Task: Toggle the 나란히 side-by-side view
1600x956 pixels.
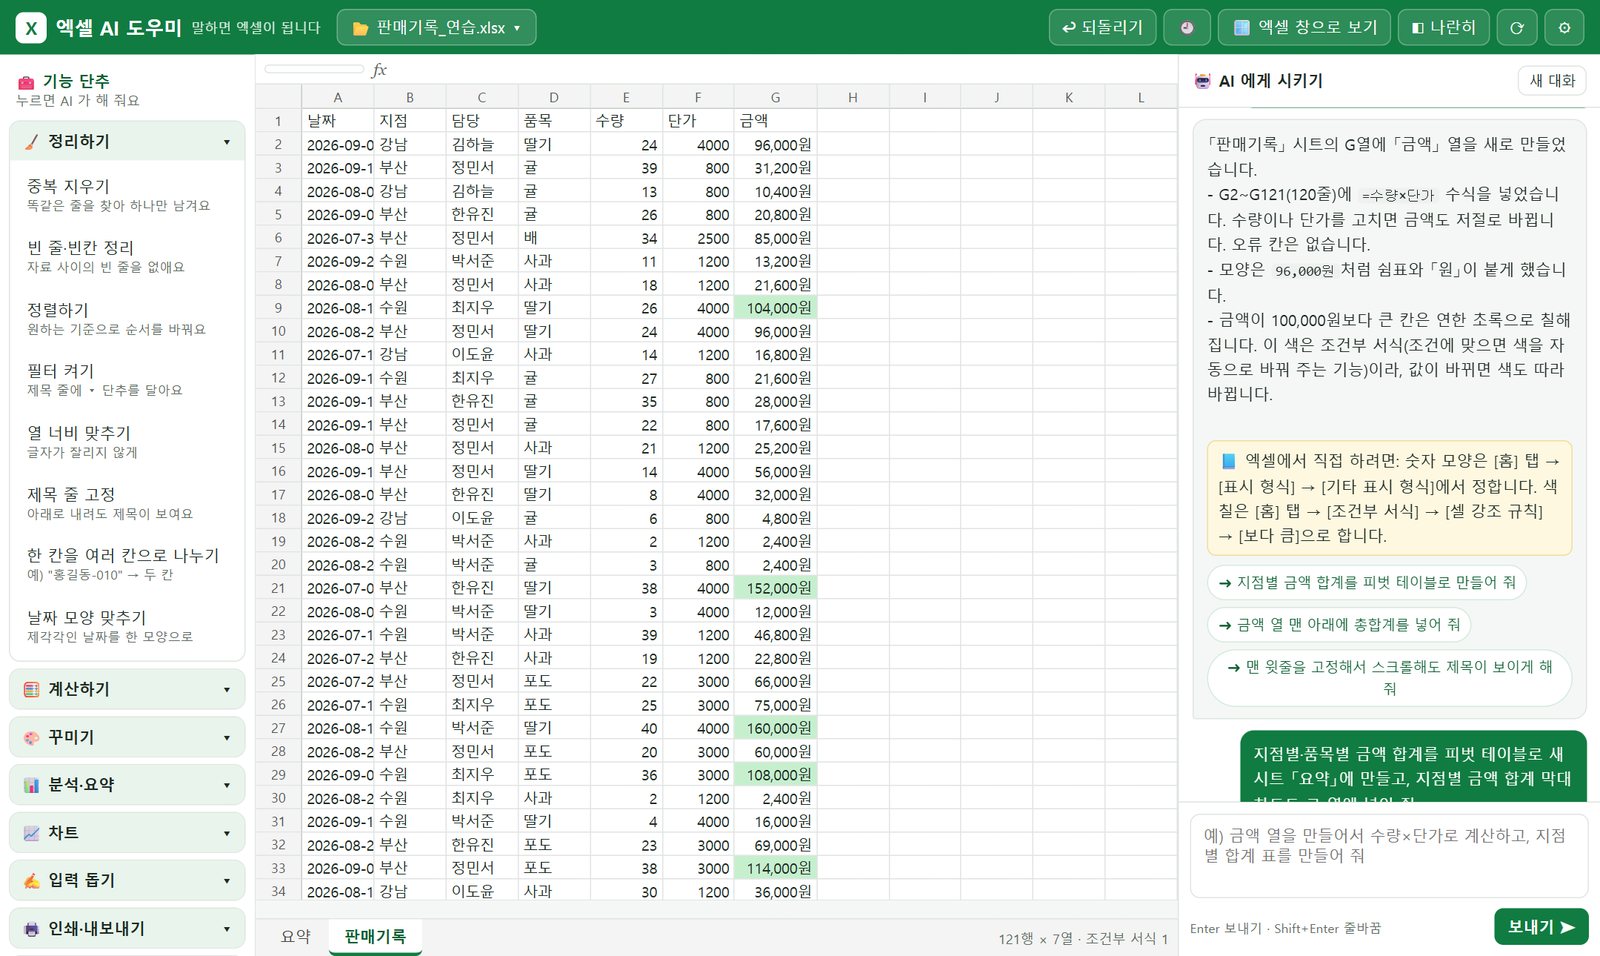Action: tap(1443, 27)
